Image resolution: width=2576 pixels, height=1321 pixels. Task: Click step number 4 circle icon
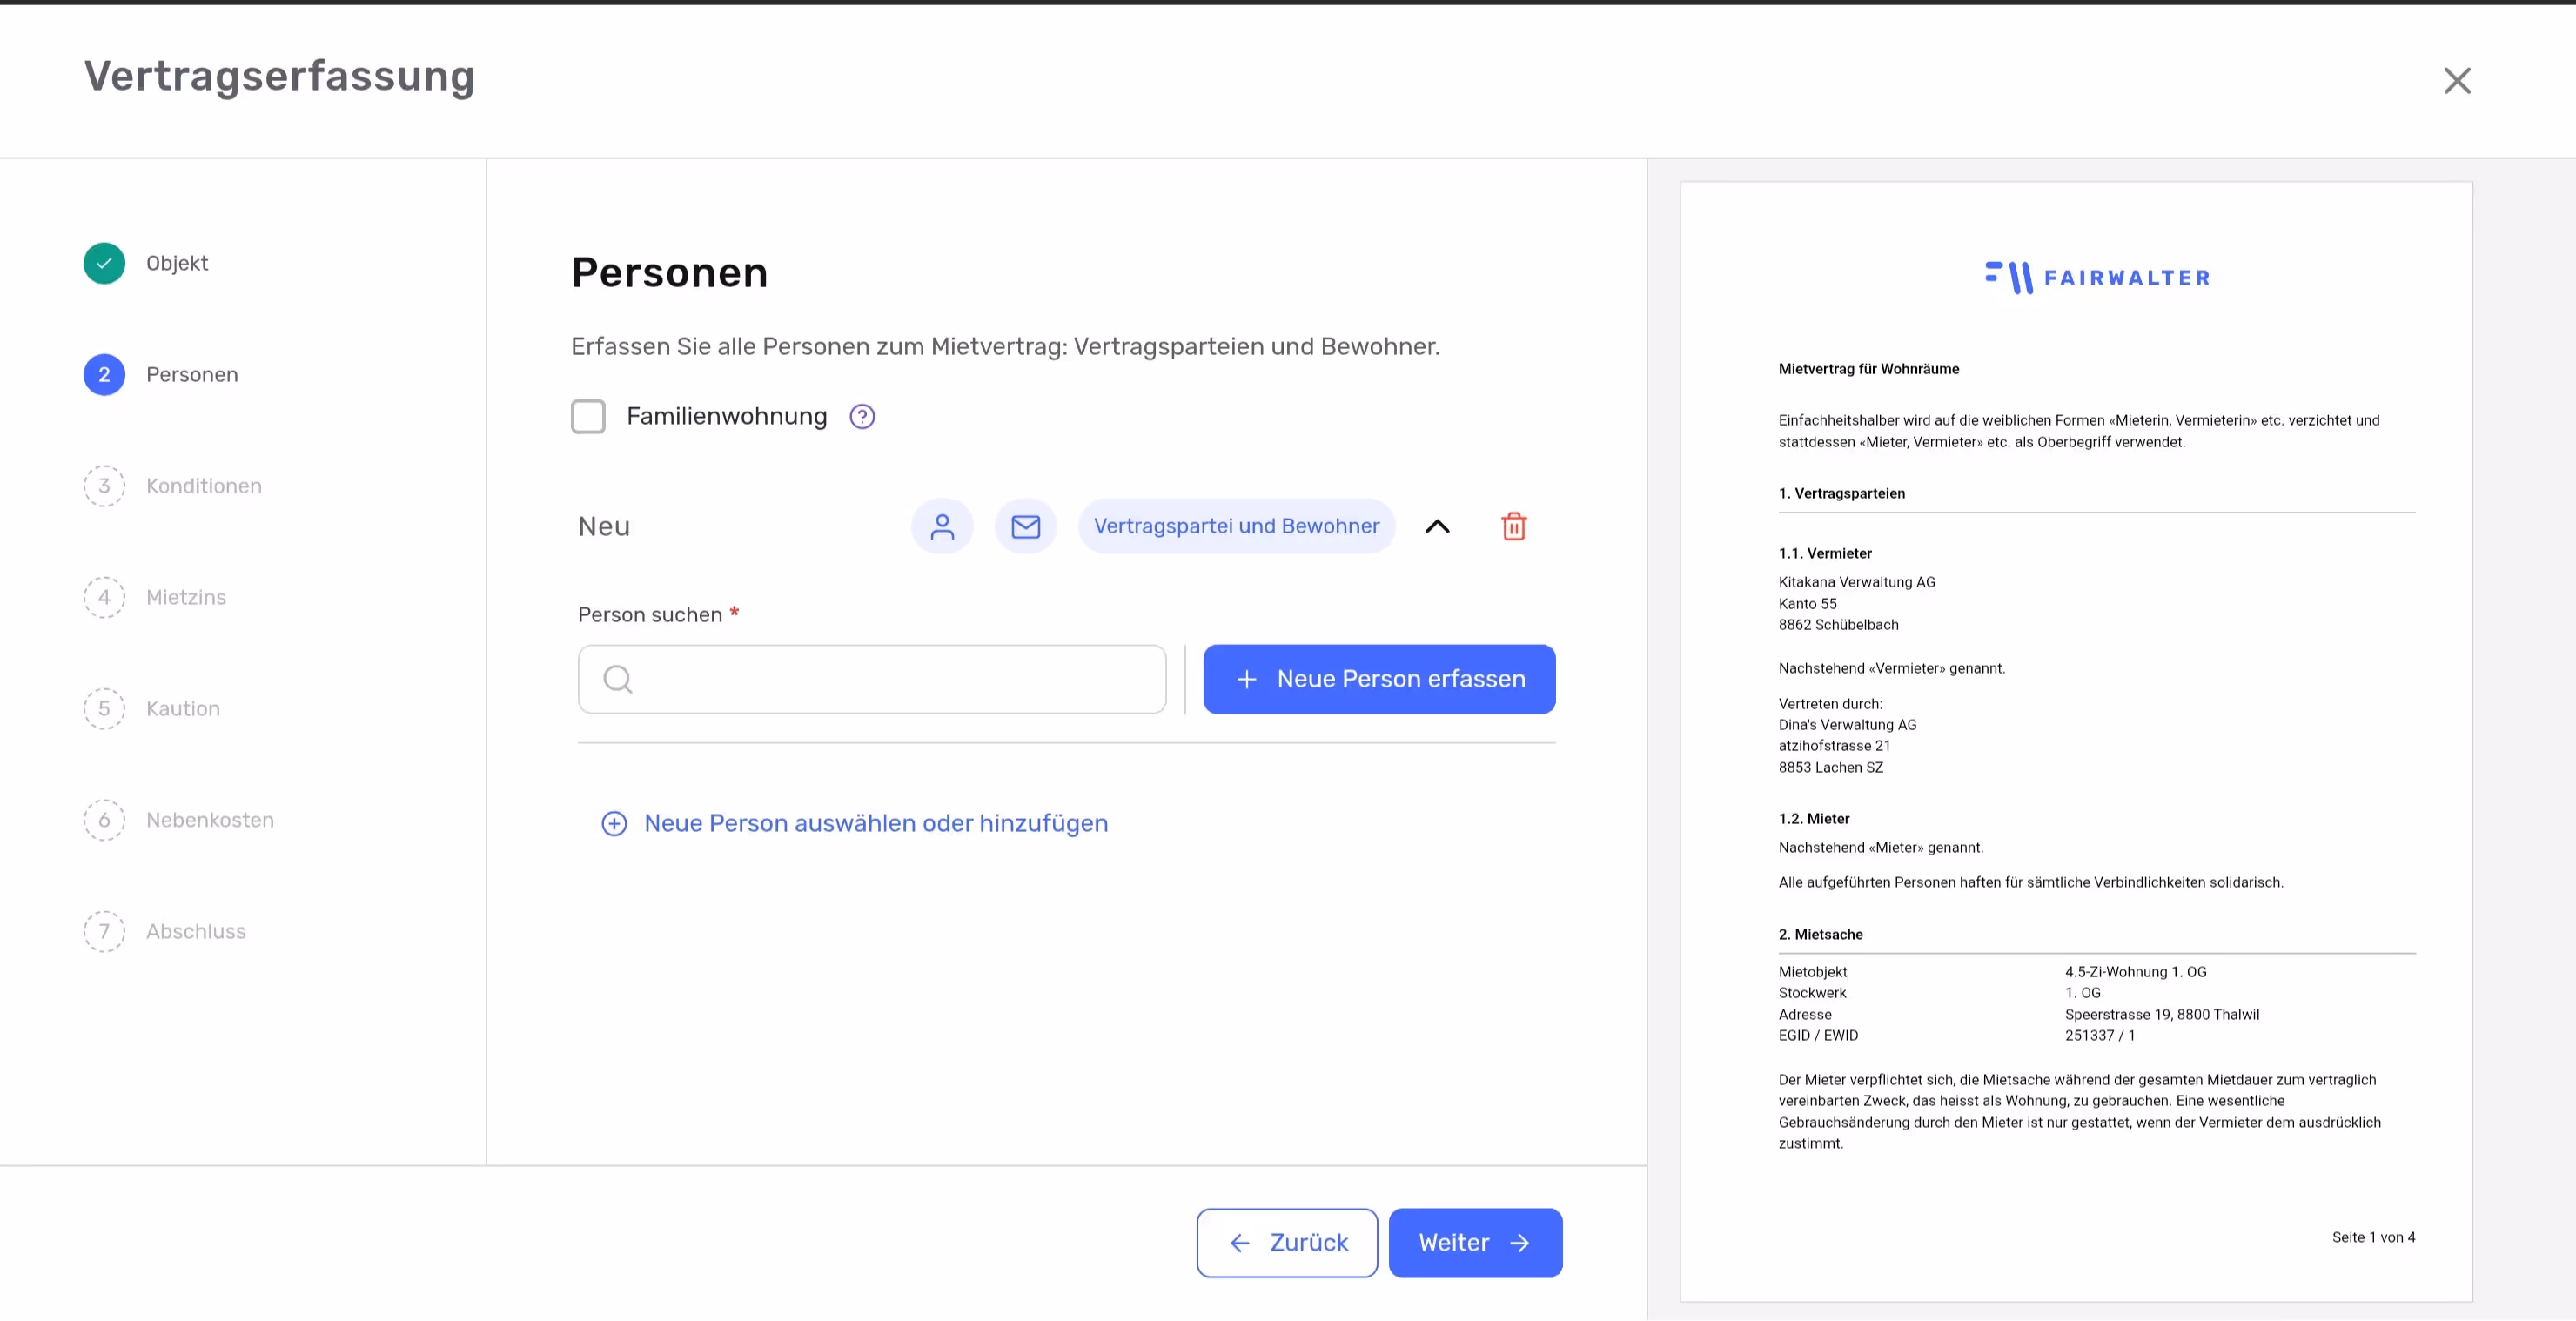coord(104,597)
